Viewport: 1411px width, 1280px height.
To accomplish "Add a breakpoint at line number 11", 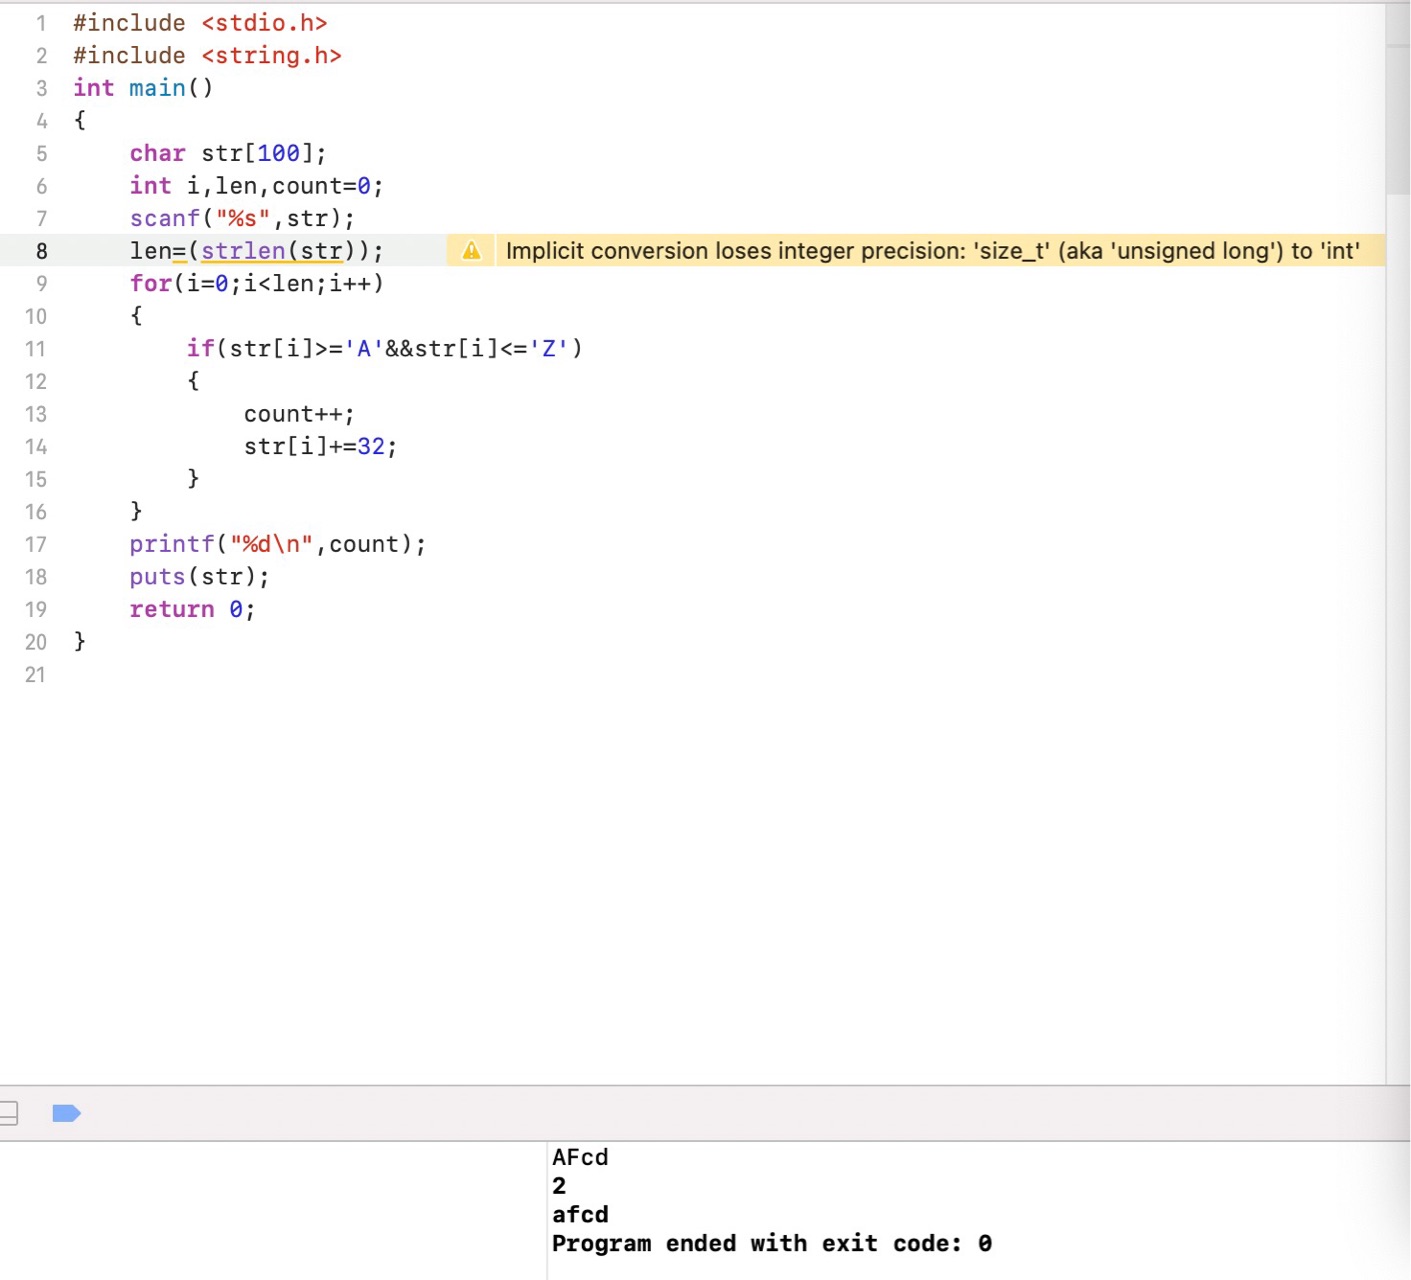I will point(36,349).
